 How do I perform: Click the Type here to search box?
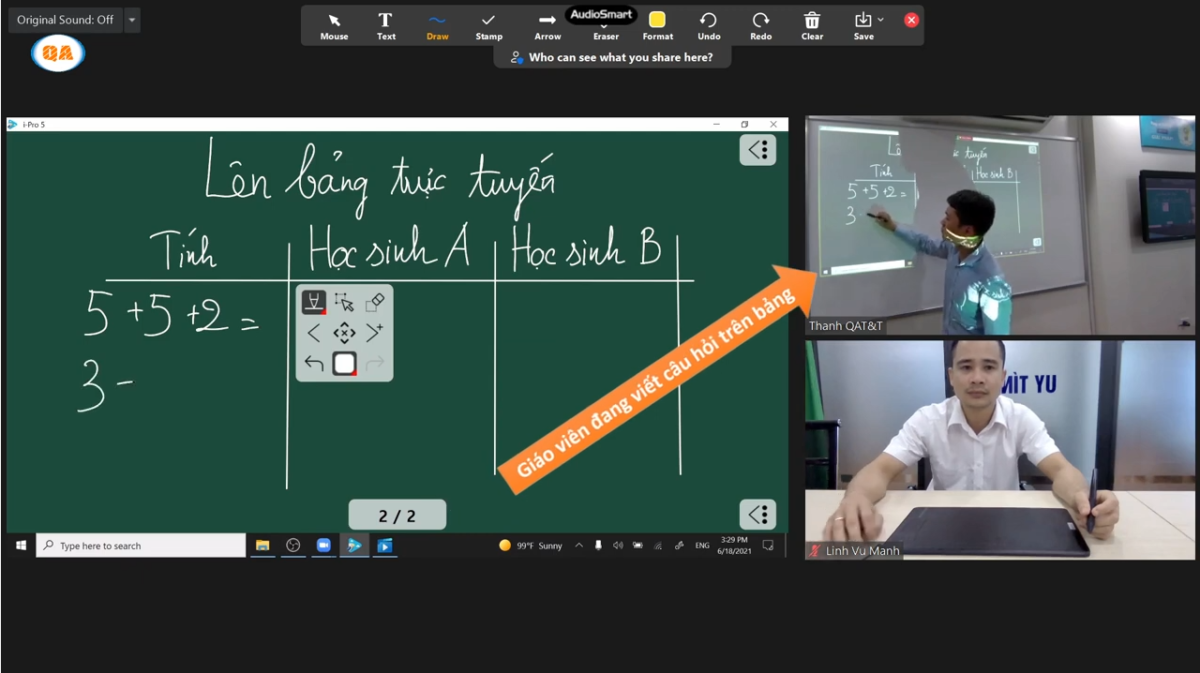141,545
